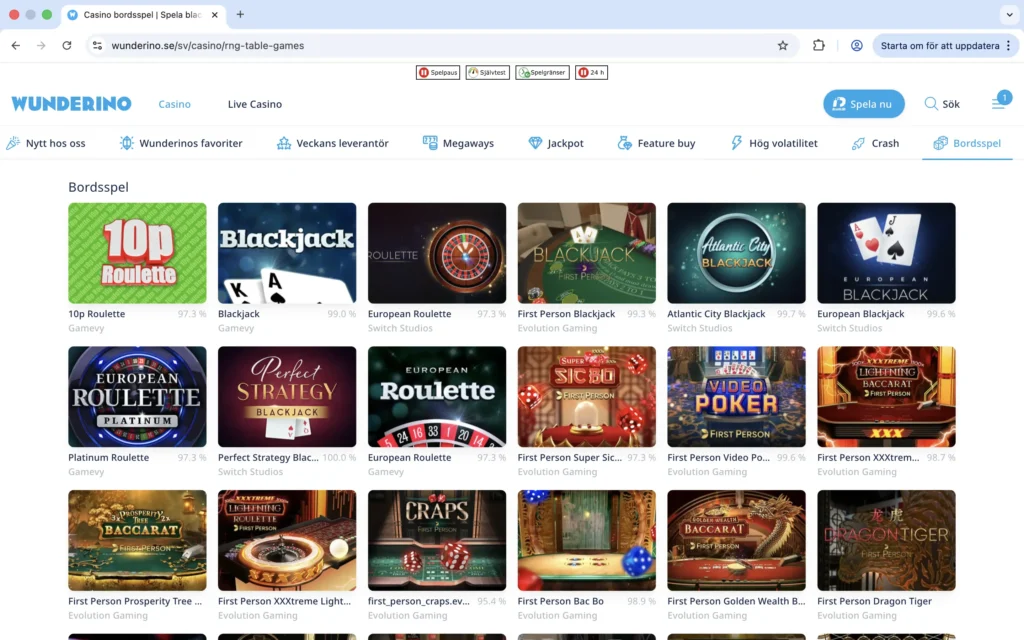Select the Megaways category icon
This screenshot has width=1024, height=640.
(430, 143)
